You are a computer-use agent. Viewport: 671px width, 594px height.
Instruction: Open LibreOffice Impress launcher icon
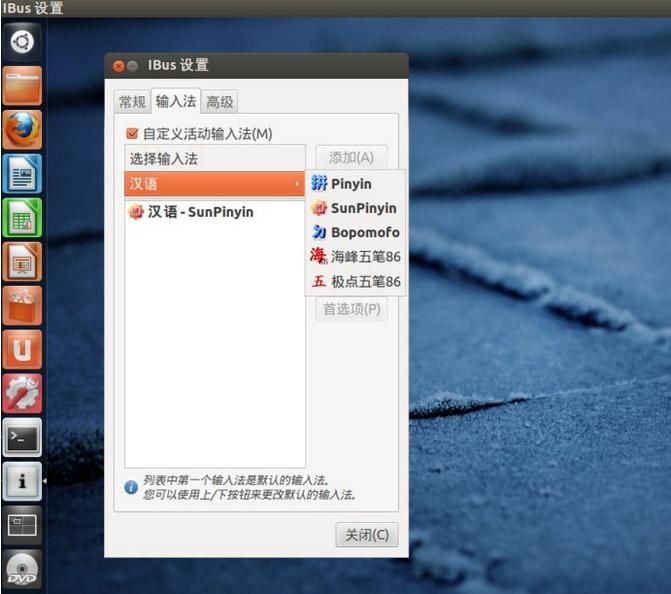pyautogui.click(x=22, y=261)
